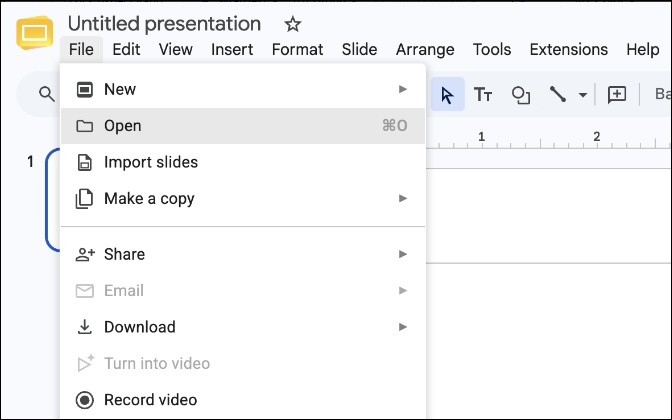Click the Google Slides home logo
The width and height of the screenshot is (672, 420).
[x=35, y=32]
